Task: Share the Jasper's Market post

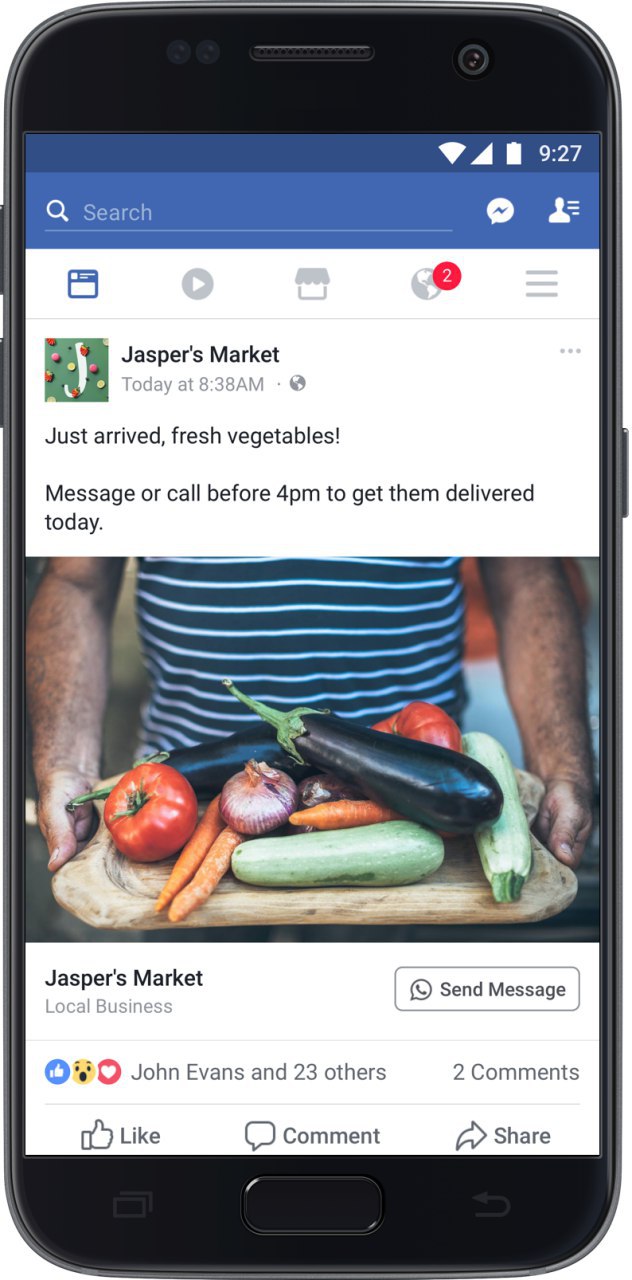Action: [503, 1135]
